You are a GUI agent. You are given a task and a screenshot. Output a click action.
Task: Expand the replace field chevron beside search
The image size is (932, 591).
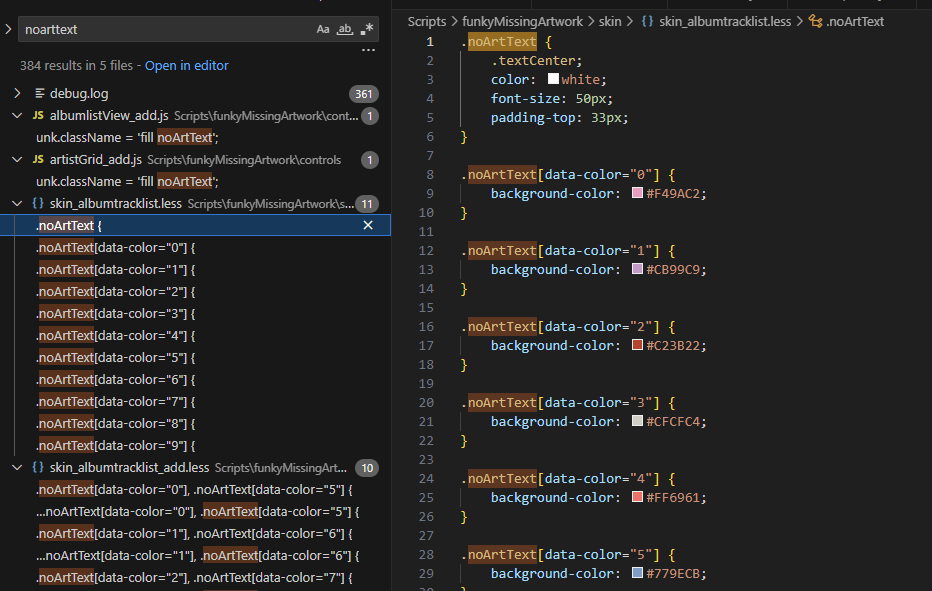(x=8, y=30)
